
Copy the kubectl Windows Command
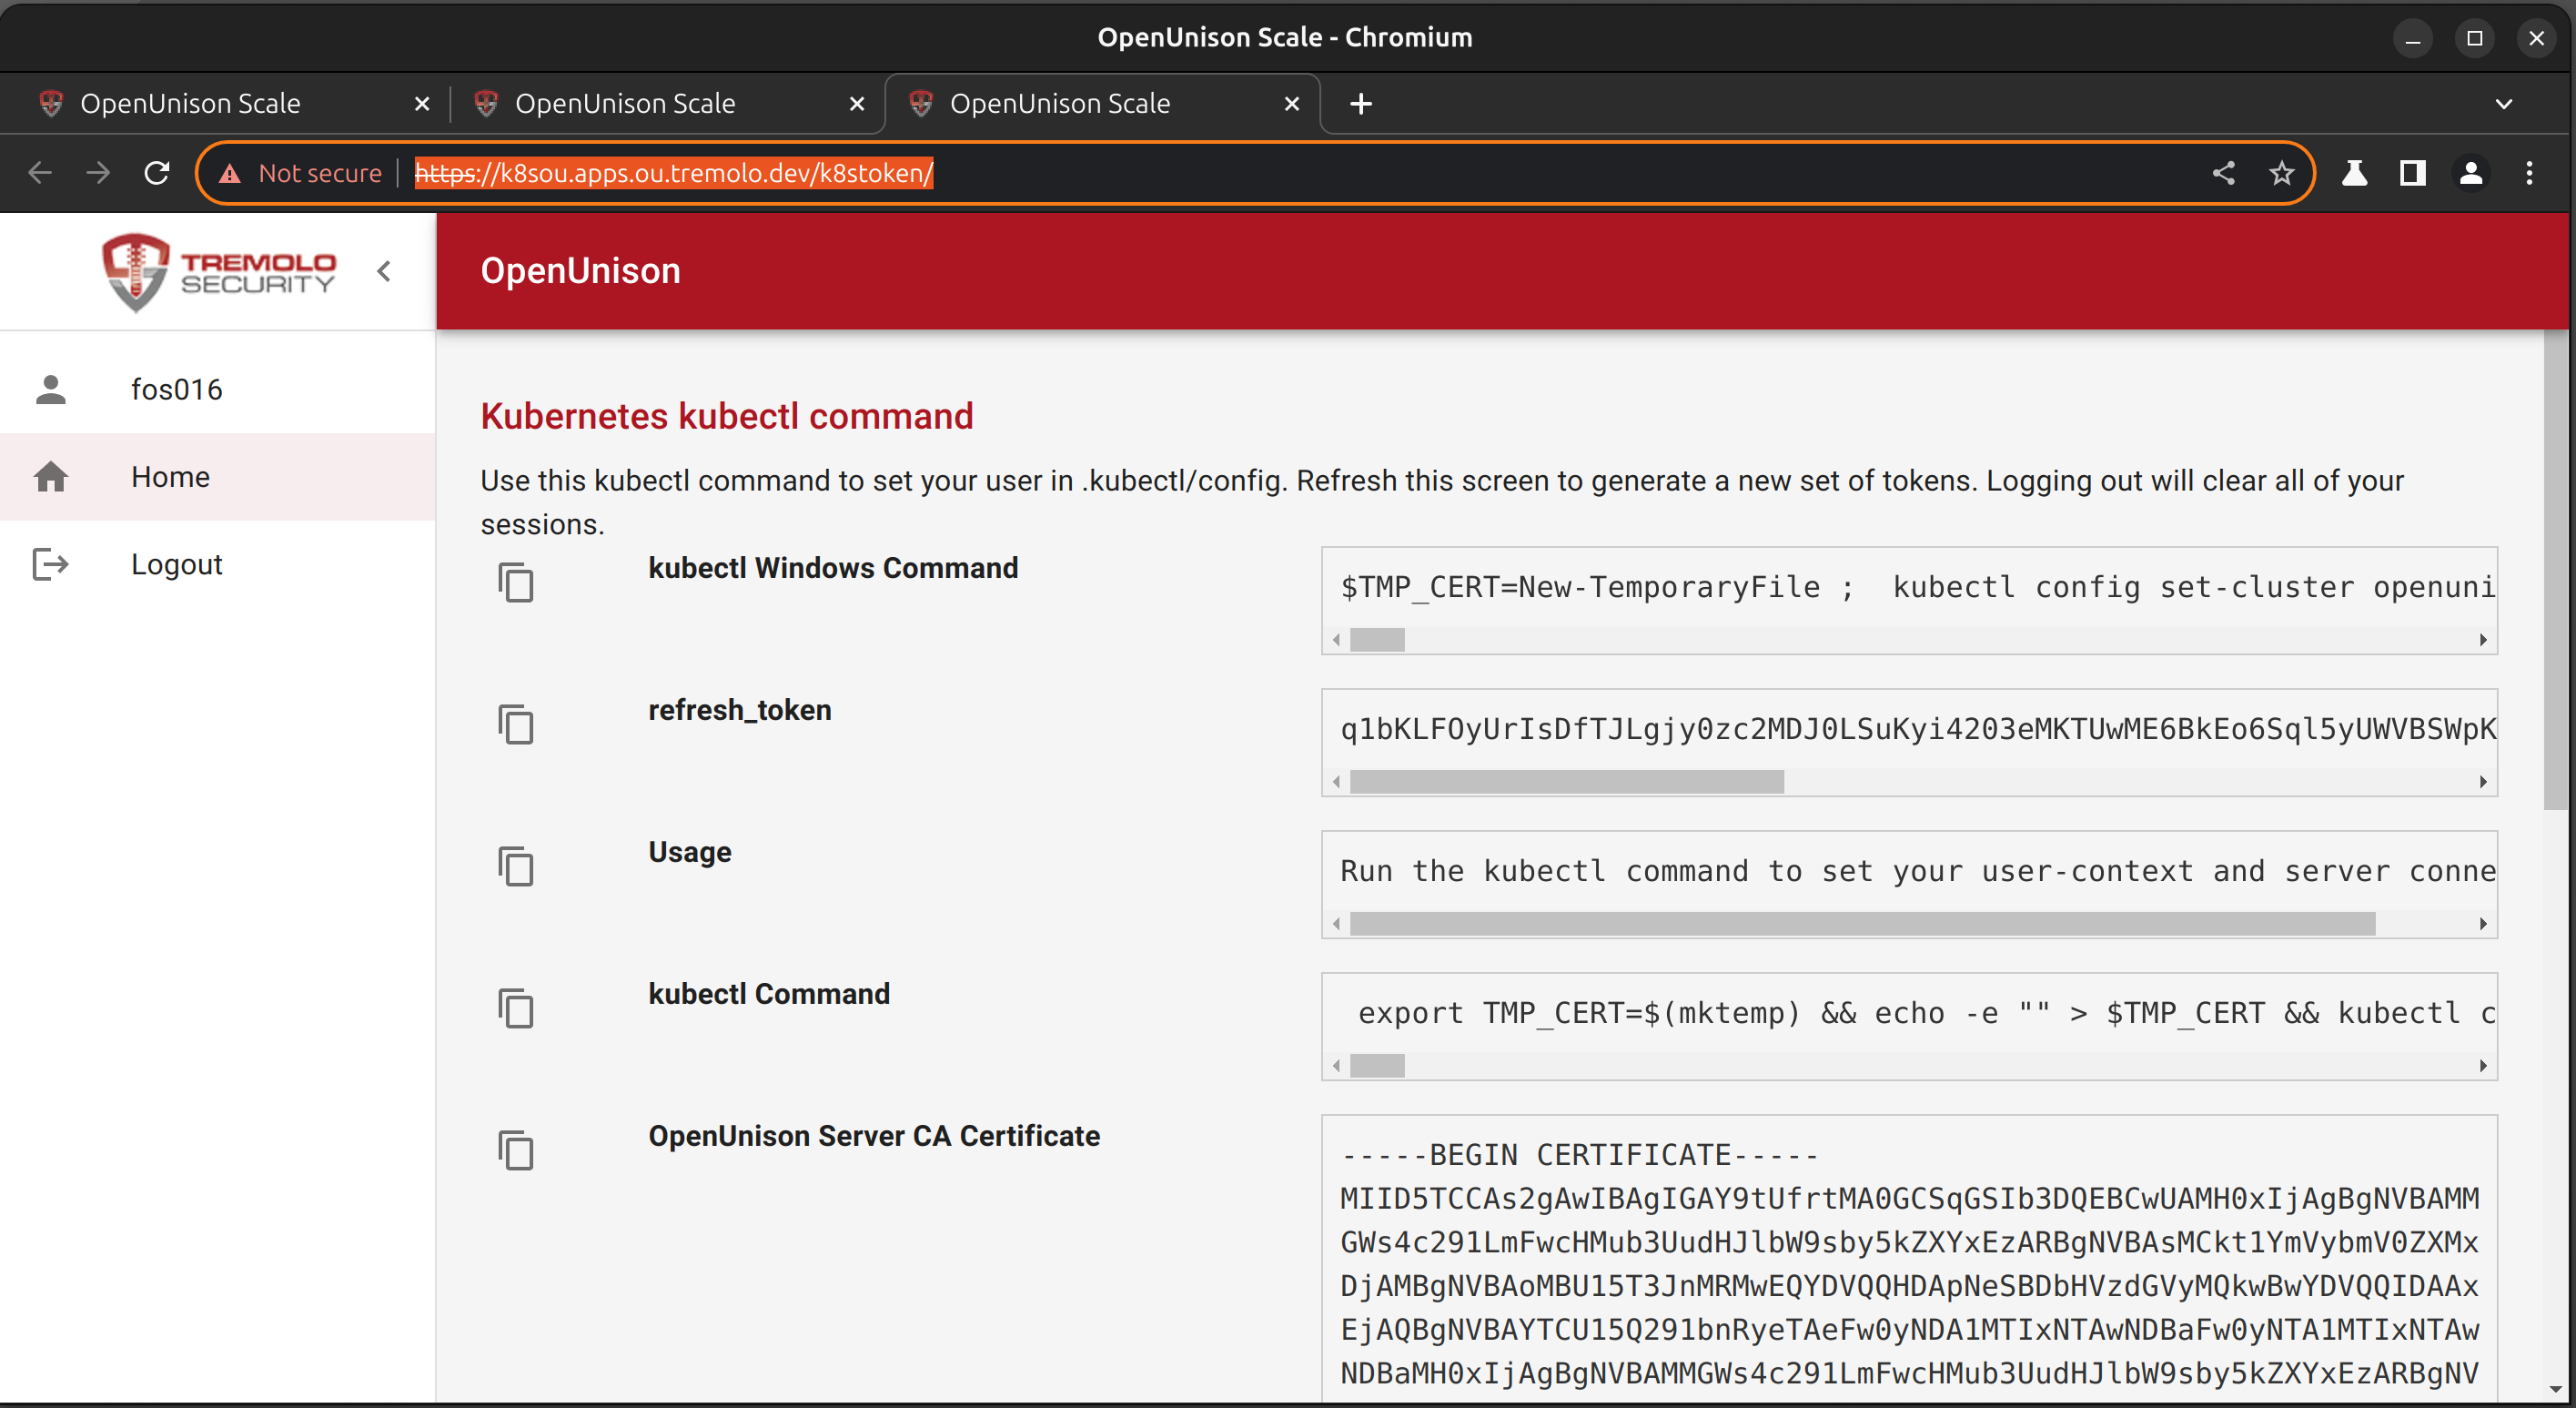(516, 583)
